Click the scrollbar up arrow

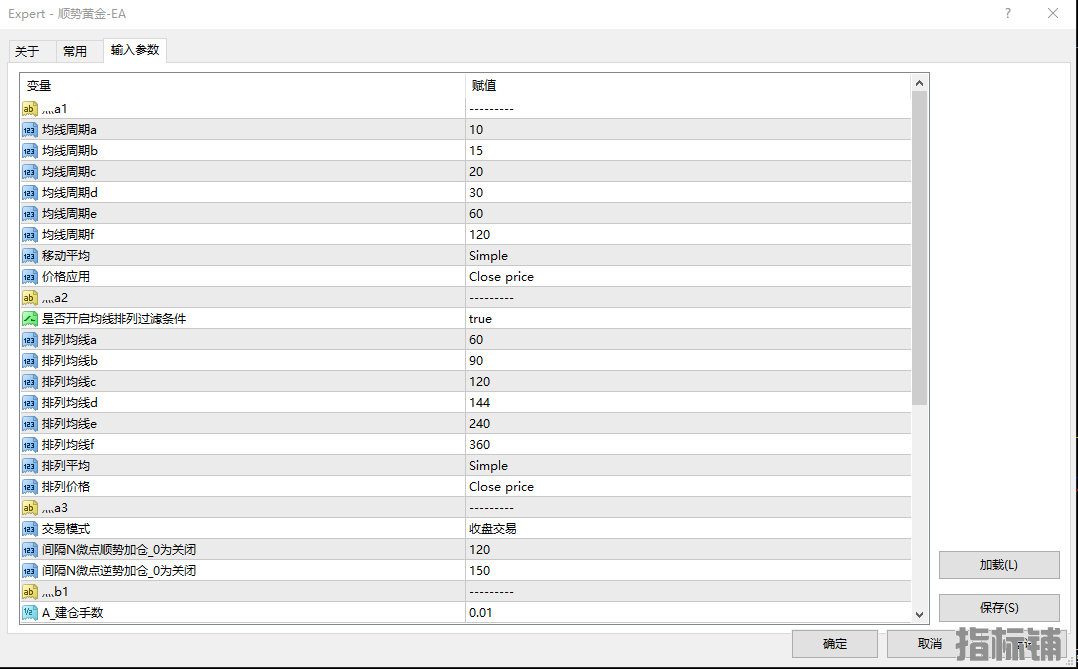click(919, 83)
